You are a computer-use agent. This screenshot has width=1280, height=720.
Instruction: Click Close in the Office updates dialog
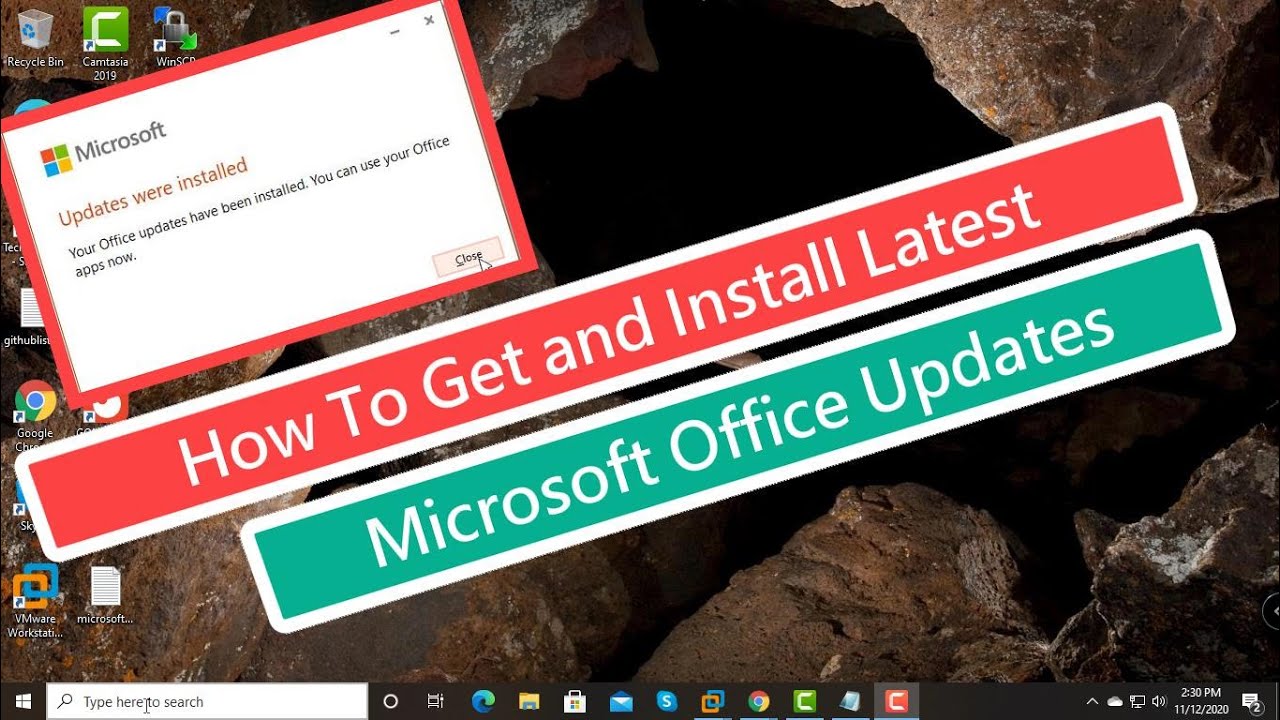469,258
